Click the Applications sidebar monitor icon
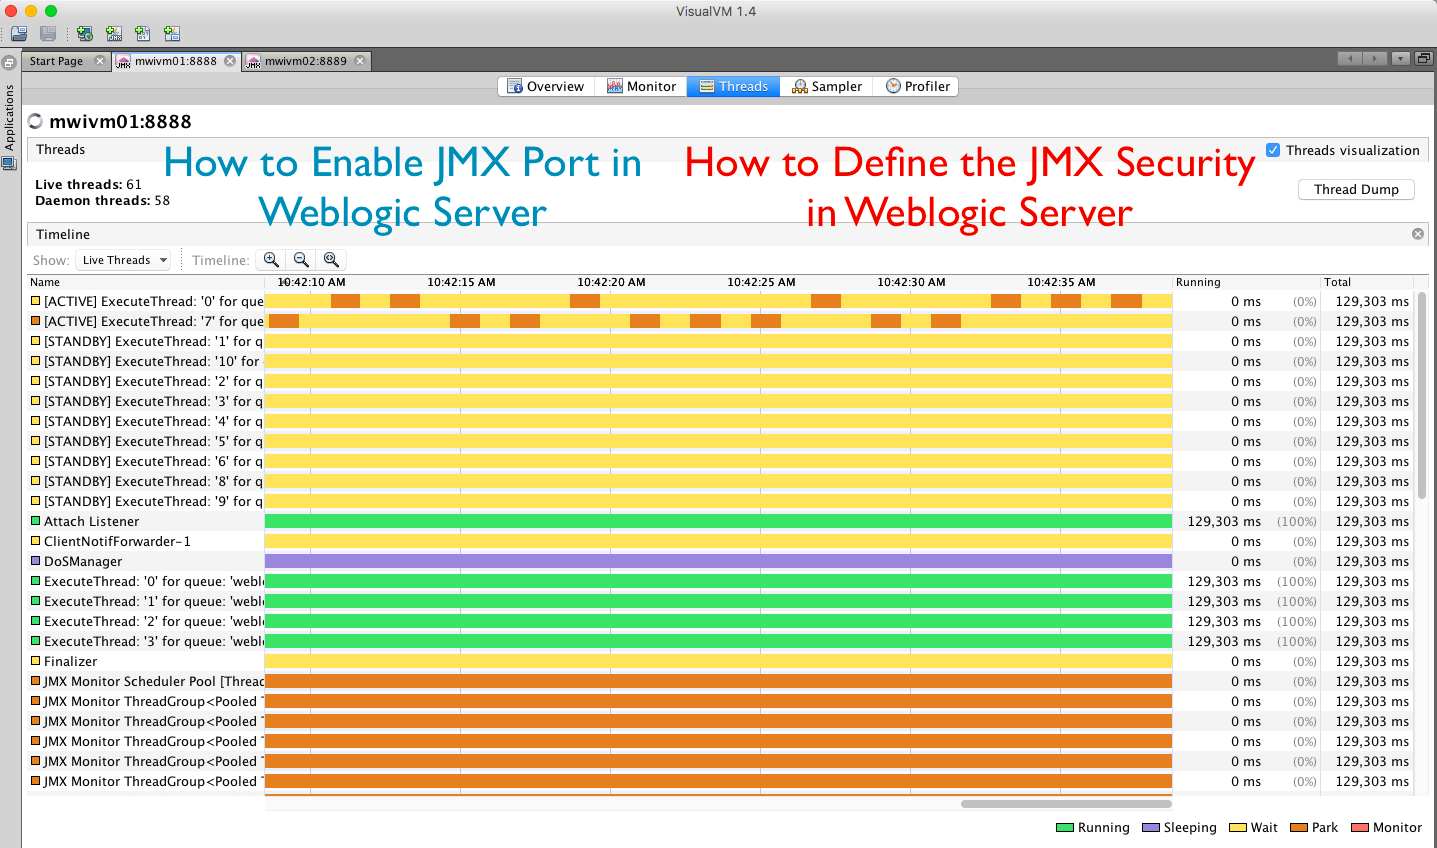This screenshot has height=848, width=1437. pyautogui.click(x=9, y=163)
